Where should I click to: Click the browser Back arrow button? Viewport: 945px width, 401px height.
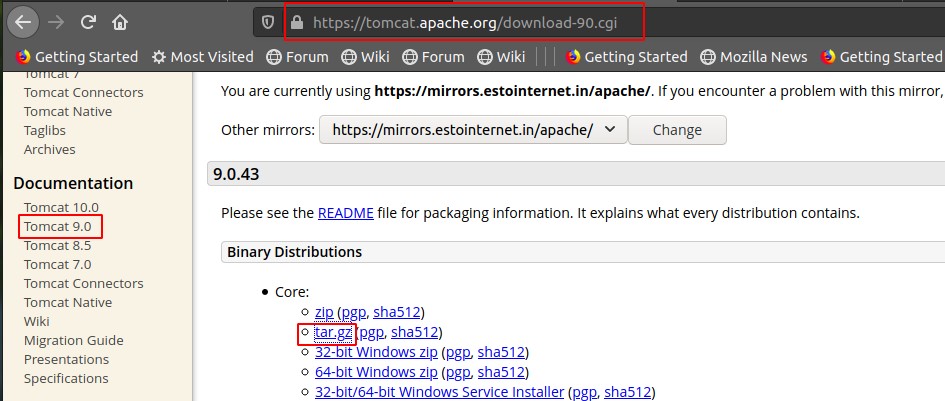coord(25,21)
